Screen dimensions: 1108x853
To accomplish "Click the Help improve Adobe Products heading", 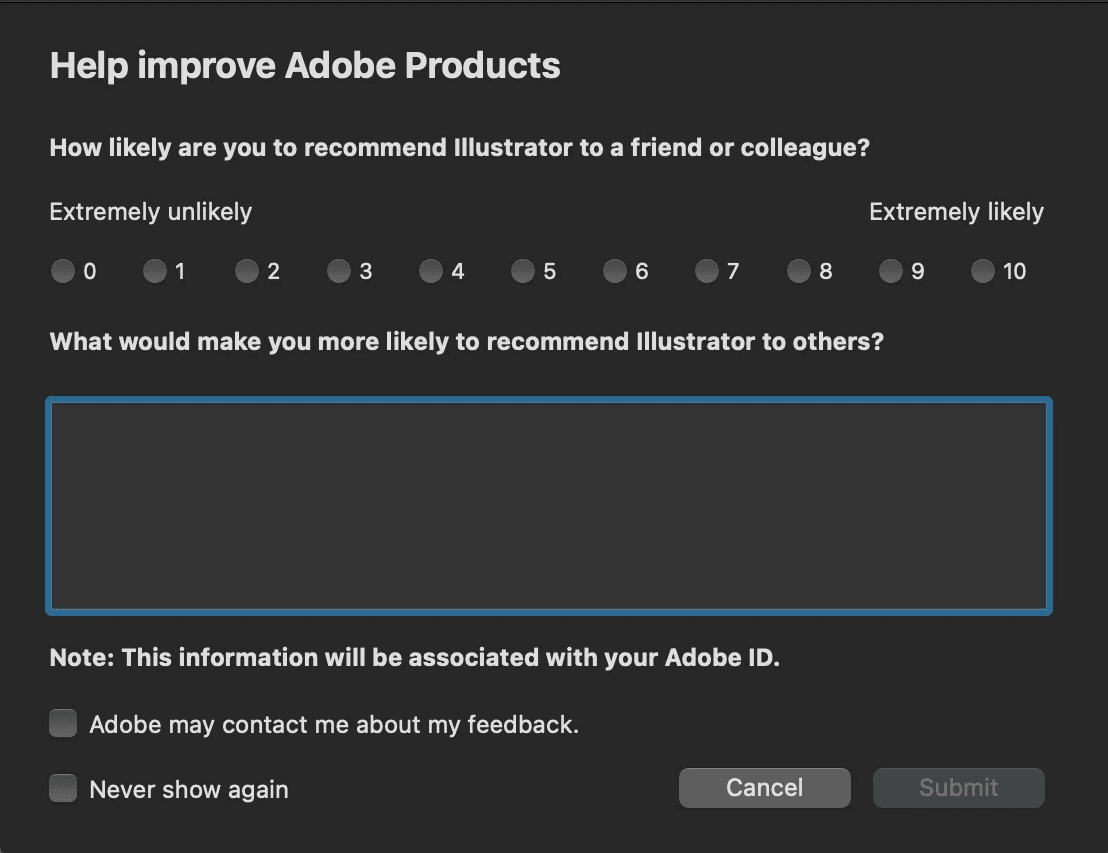I will (x=305, y=66).
